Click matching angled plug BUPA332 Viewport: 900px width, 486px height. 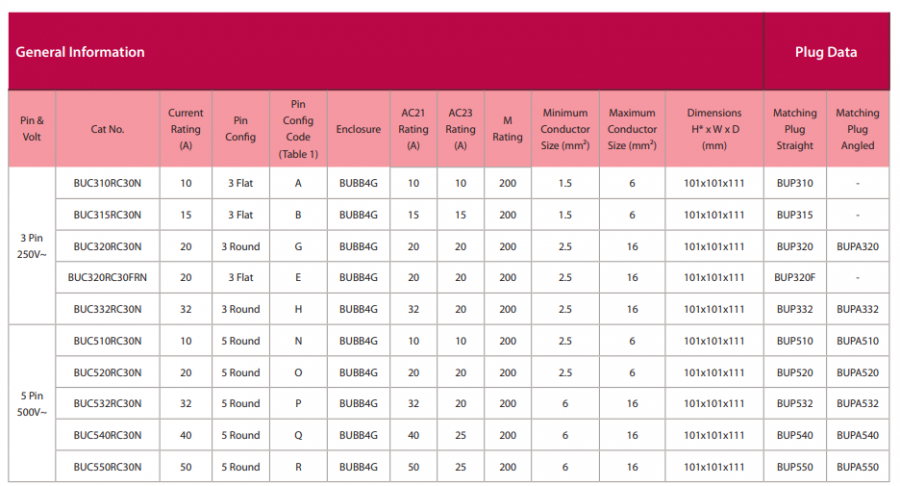pos(857,310)
